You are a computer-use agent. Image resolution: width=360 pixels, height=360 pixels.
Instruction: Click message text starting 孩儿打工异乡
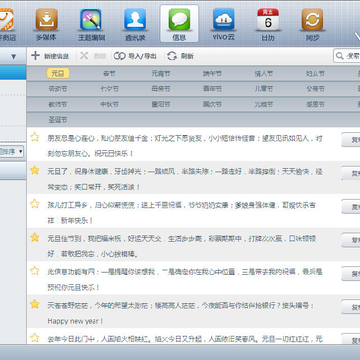point(182,213)
